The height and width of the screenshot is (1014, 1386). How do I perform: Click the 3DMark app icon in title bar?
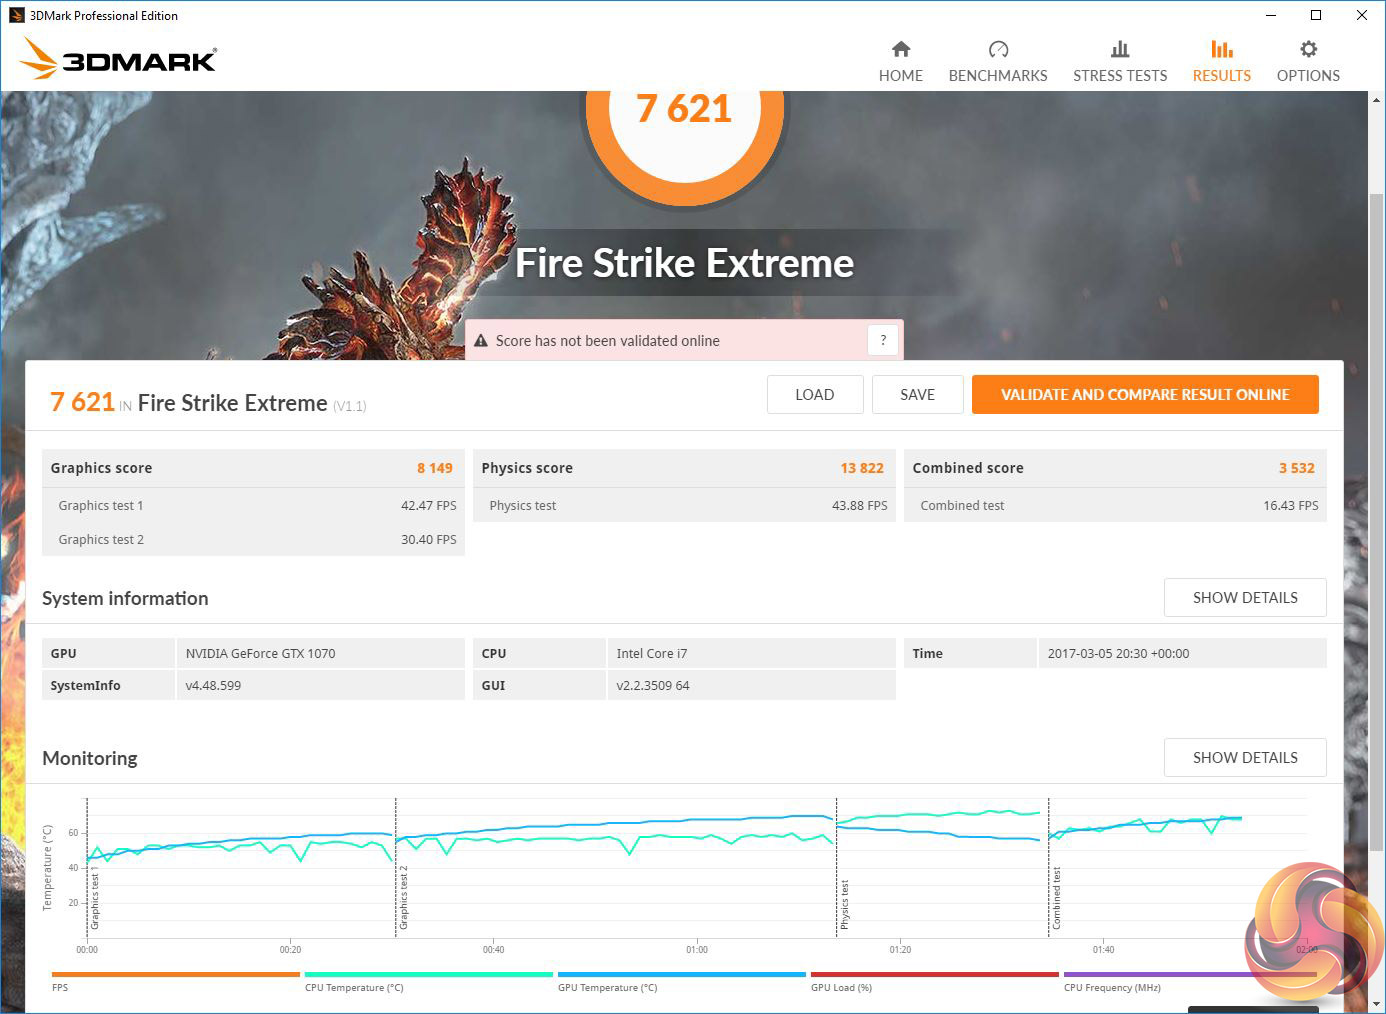[x=16, y=16]
